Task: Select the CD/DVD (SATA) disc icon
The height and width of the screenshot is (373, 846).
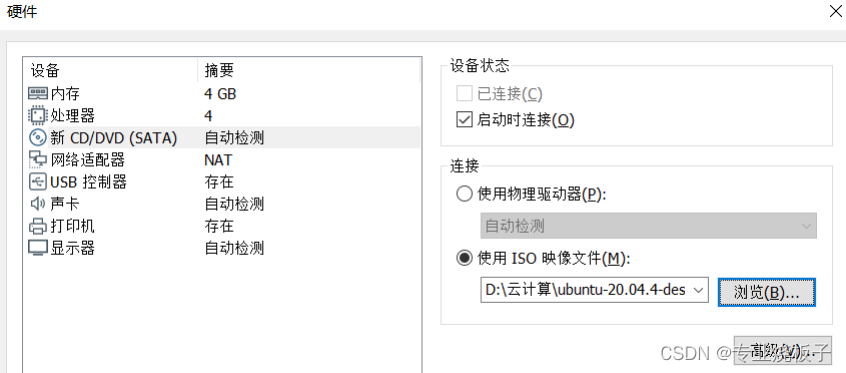Action: [x=38, y=138]
